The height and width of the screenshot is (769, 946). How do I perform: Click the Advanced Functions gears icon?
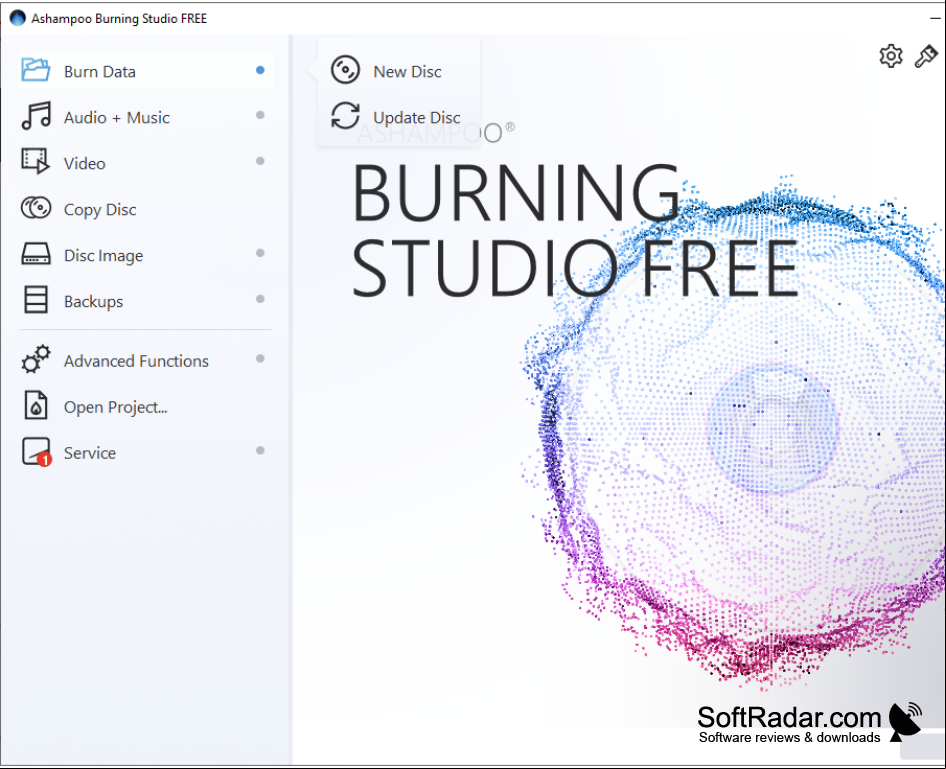36,359
